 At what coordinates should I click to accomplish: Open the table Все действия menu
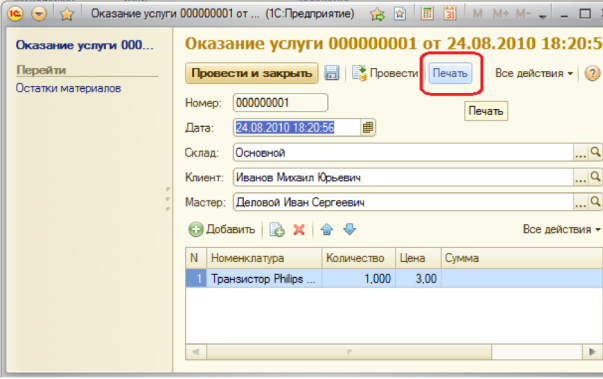coord(561,229)
